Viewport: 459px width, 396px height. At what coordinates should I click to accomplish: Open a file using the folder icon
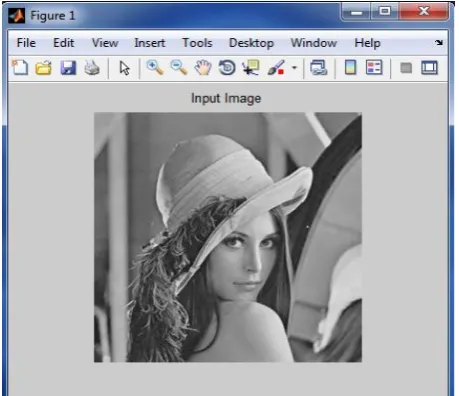[44, 68]
